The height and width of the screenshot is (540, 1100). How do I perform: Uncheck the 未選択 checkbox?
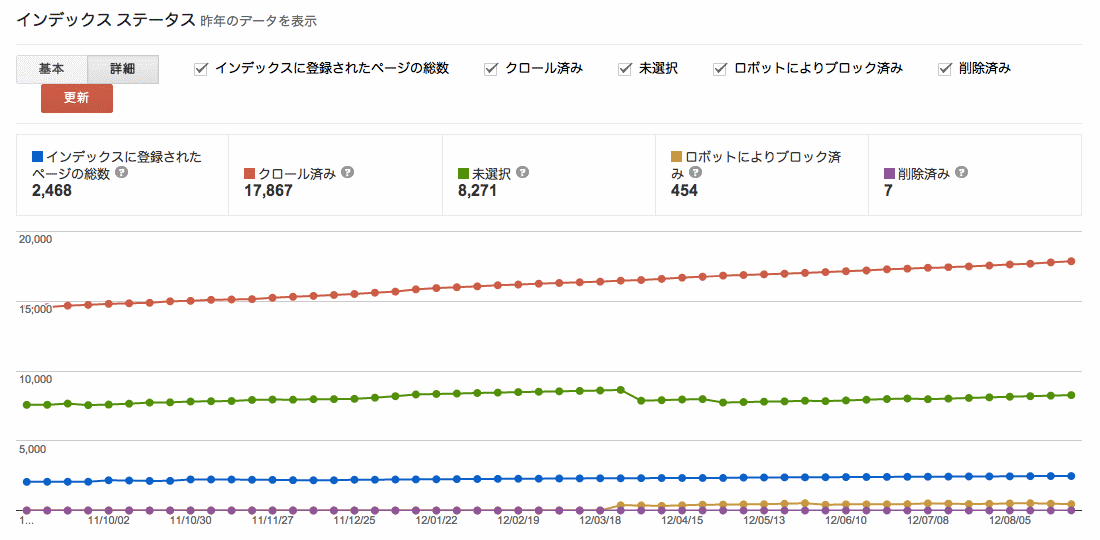tap(625, 69)
